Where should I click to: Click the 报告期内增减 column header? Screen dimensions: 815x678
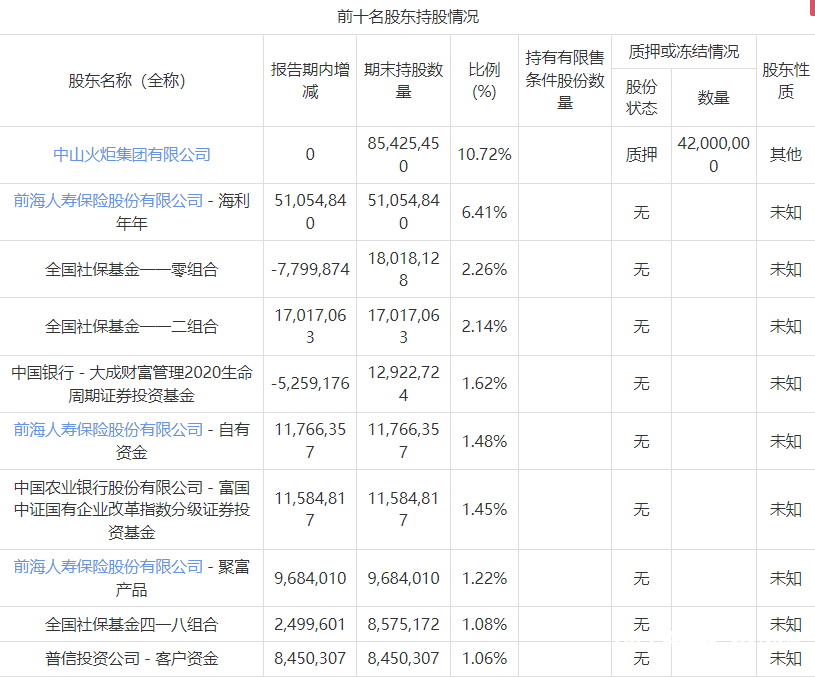[310, 81]
